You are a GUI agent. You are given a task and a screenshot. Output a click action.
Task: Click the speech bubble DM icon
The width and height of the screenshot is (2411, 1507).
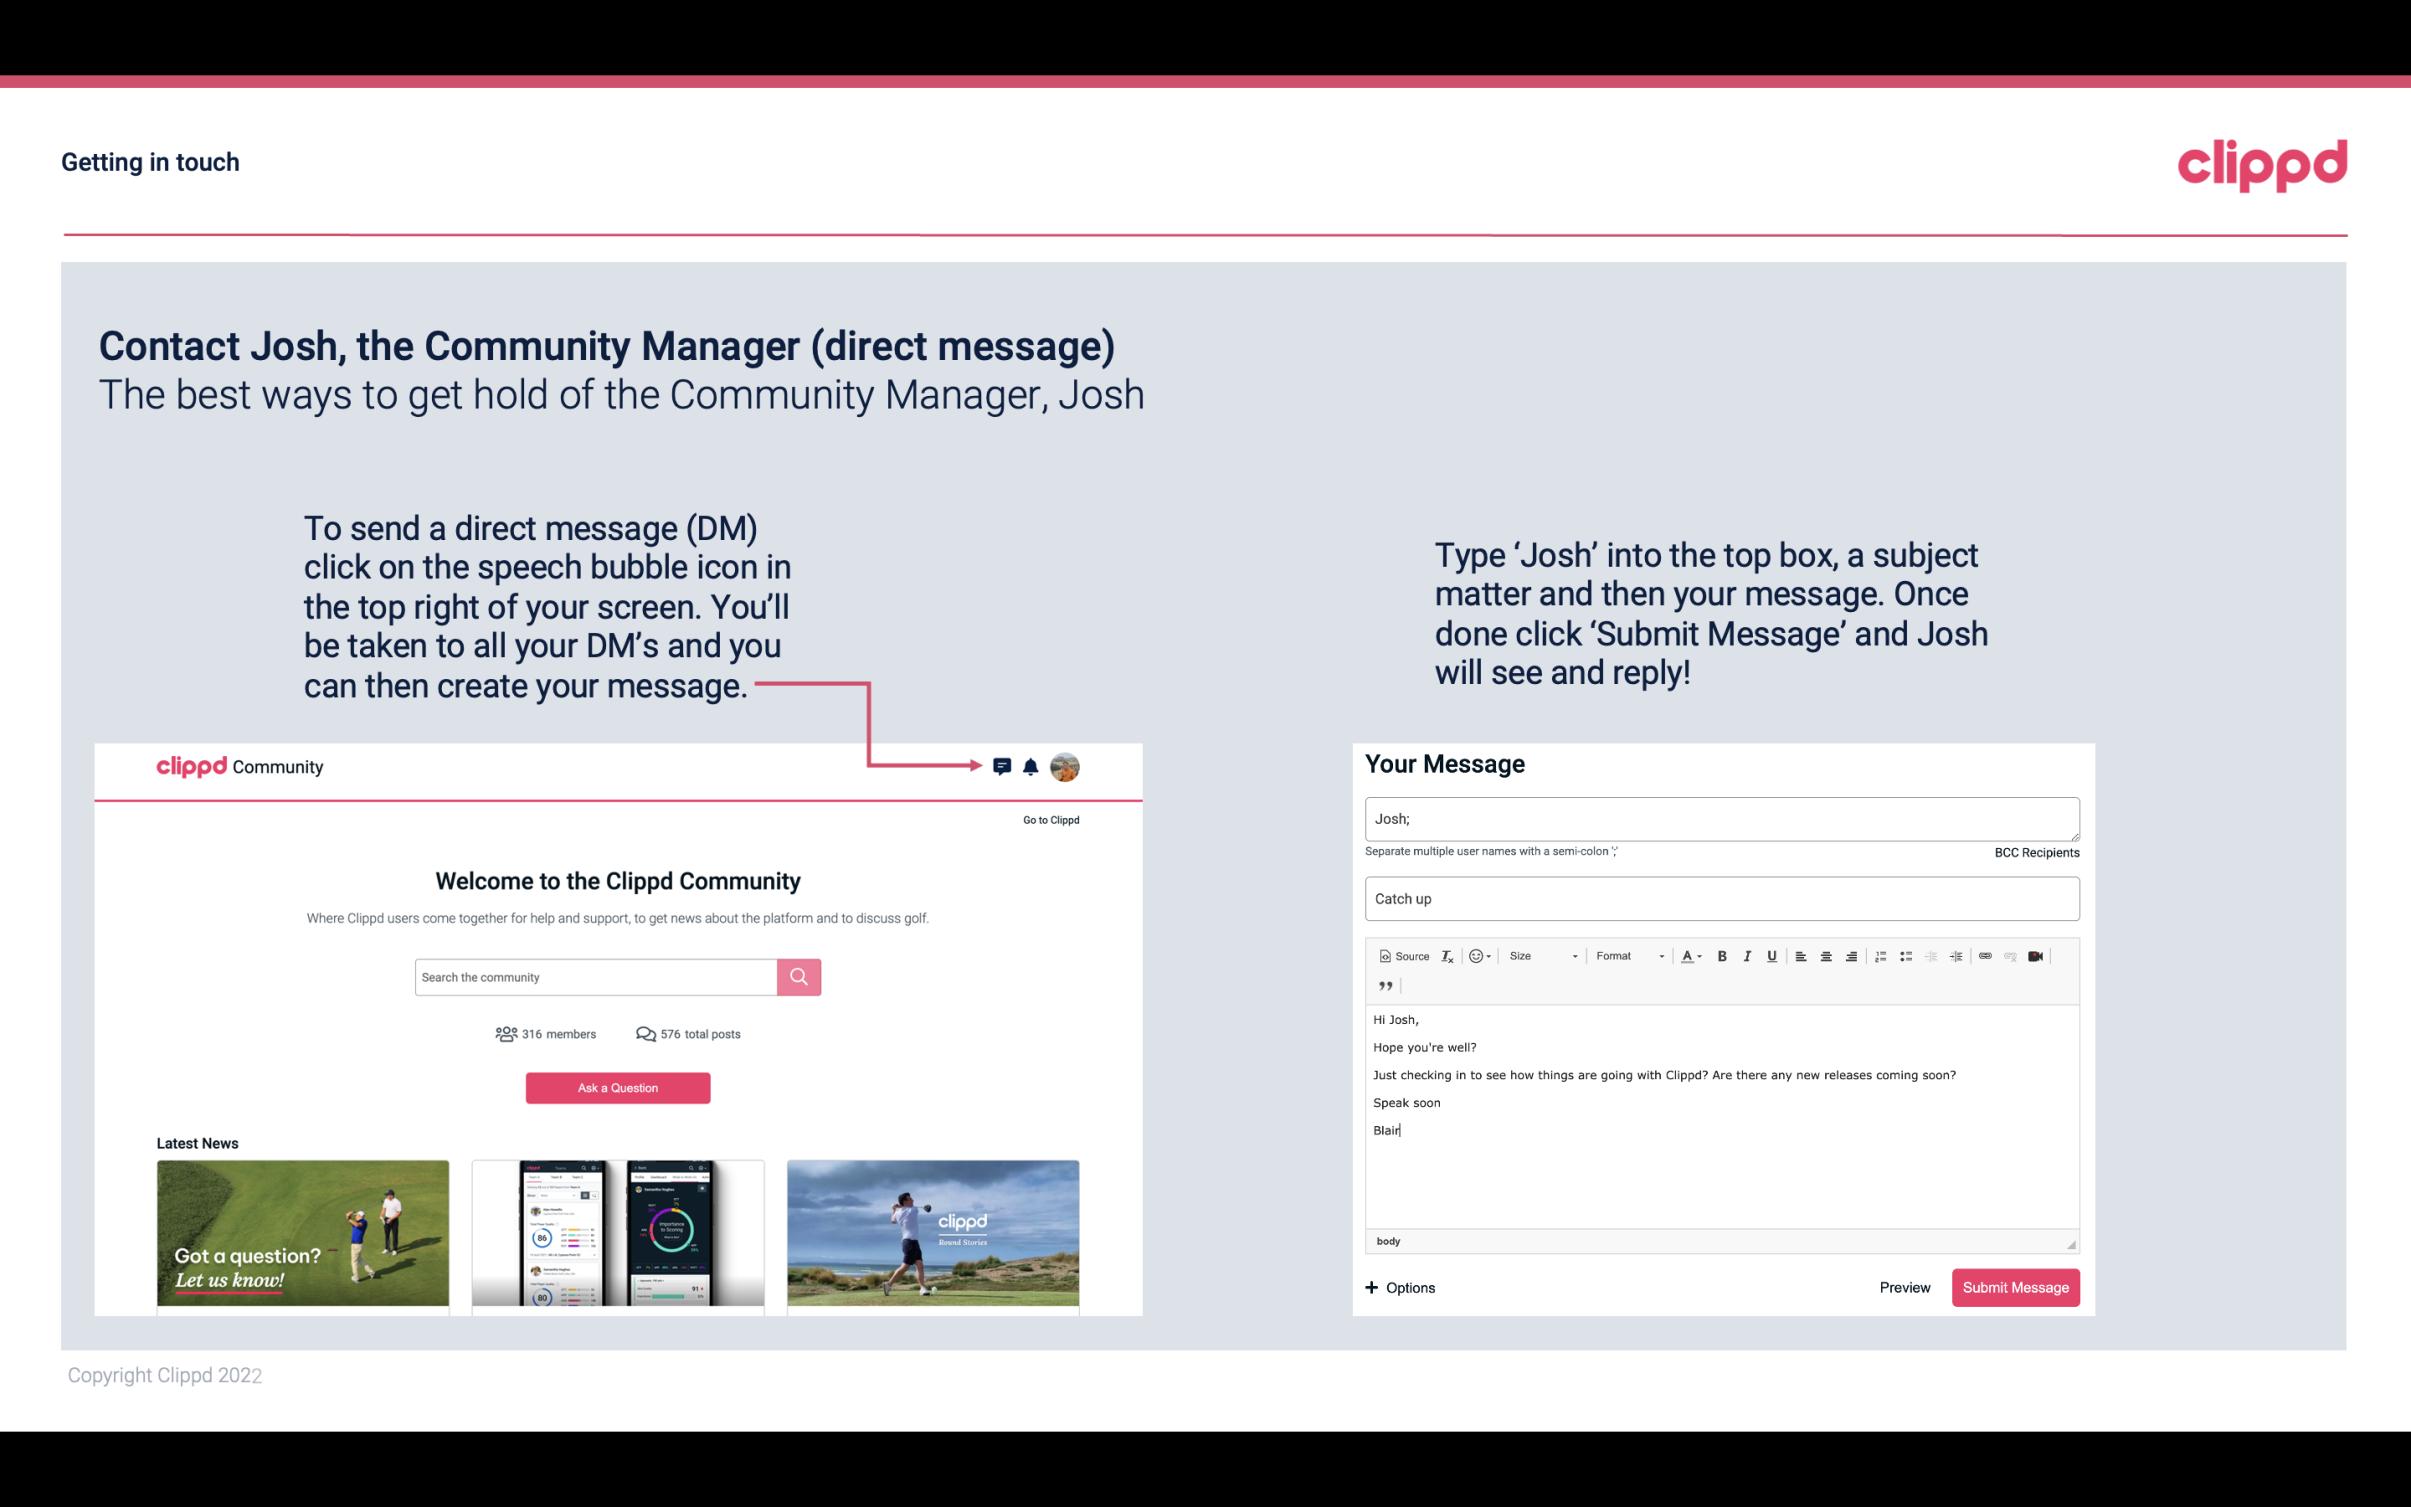[x=1003, y=766]
